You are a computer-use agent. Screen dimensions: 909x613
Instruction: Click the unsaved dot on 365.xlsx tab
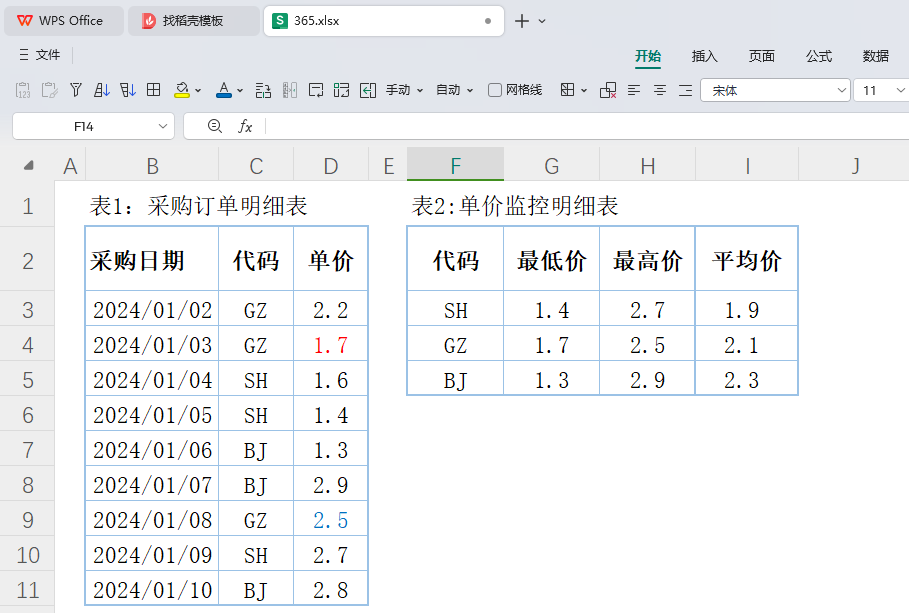(x=488, y=21)
